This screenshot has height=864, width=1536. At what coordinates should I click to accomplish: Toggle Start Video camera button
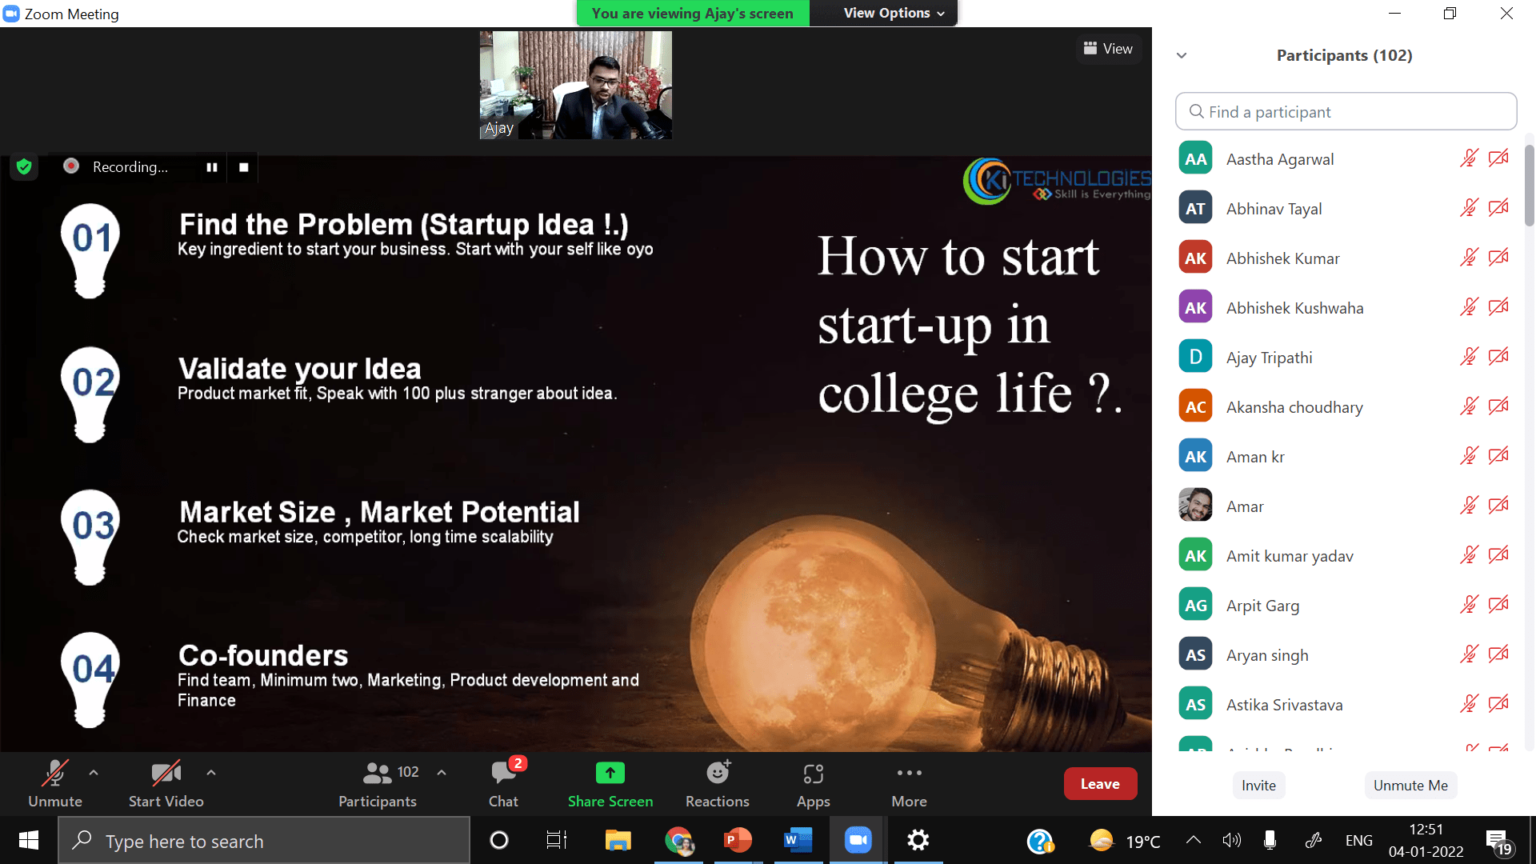click(165, 774)
